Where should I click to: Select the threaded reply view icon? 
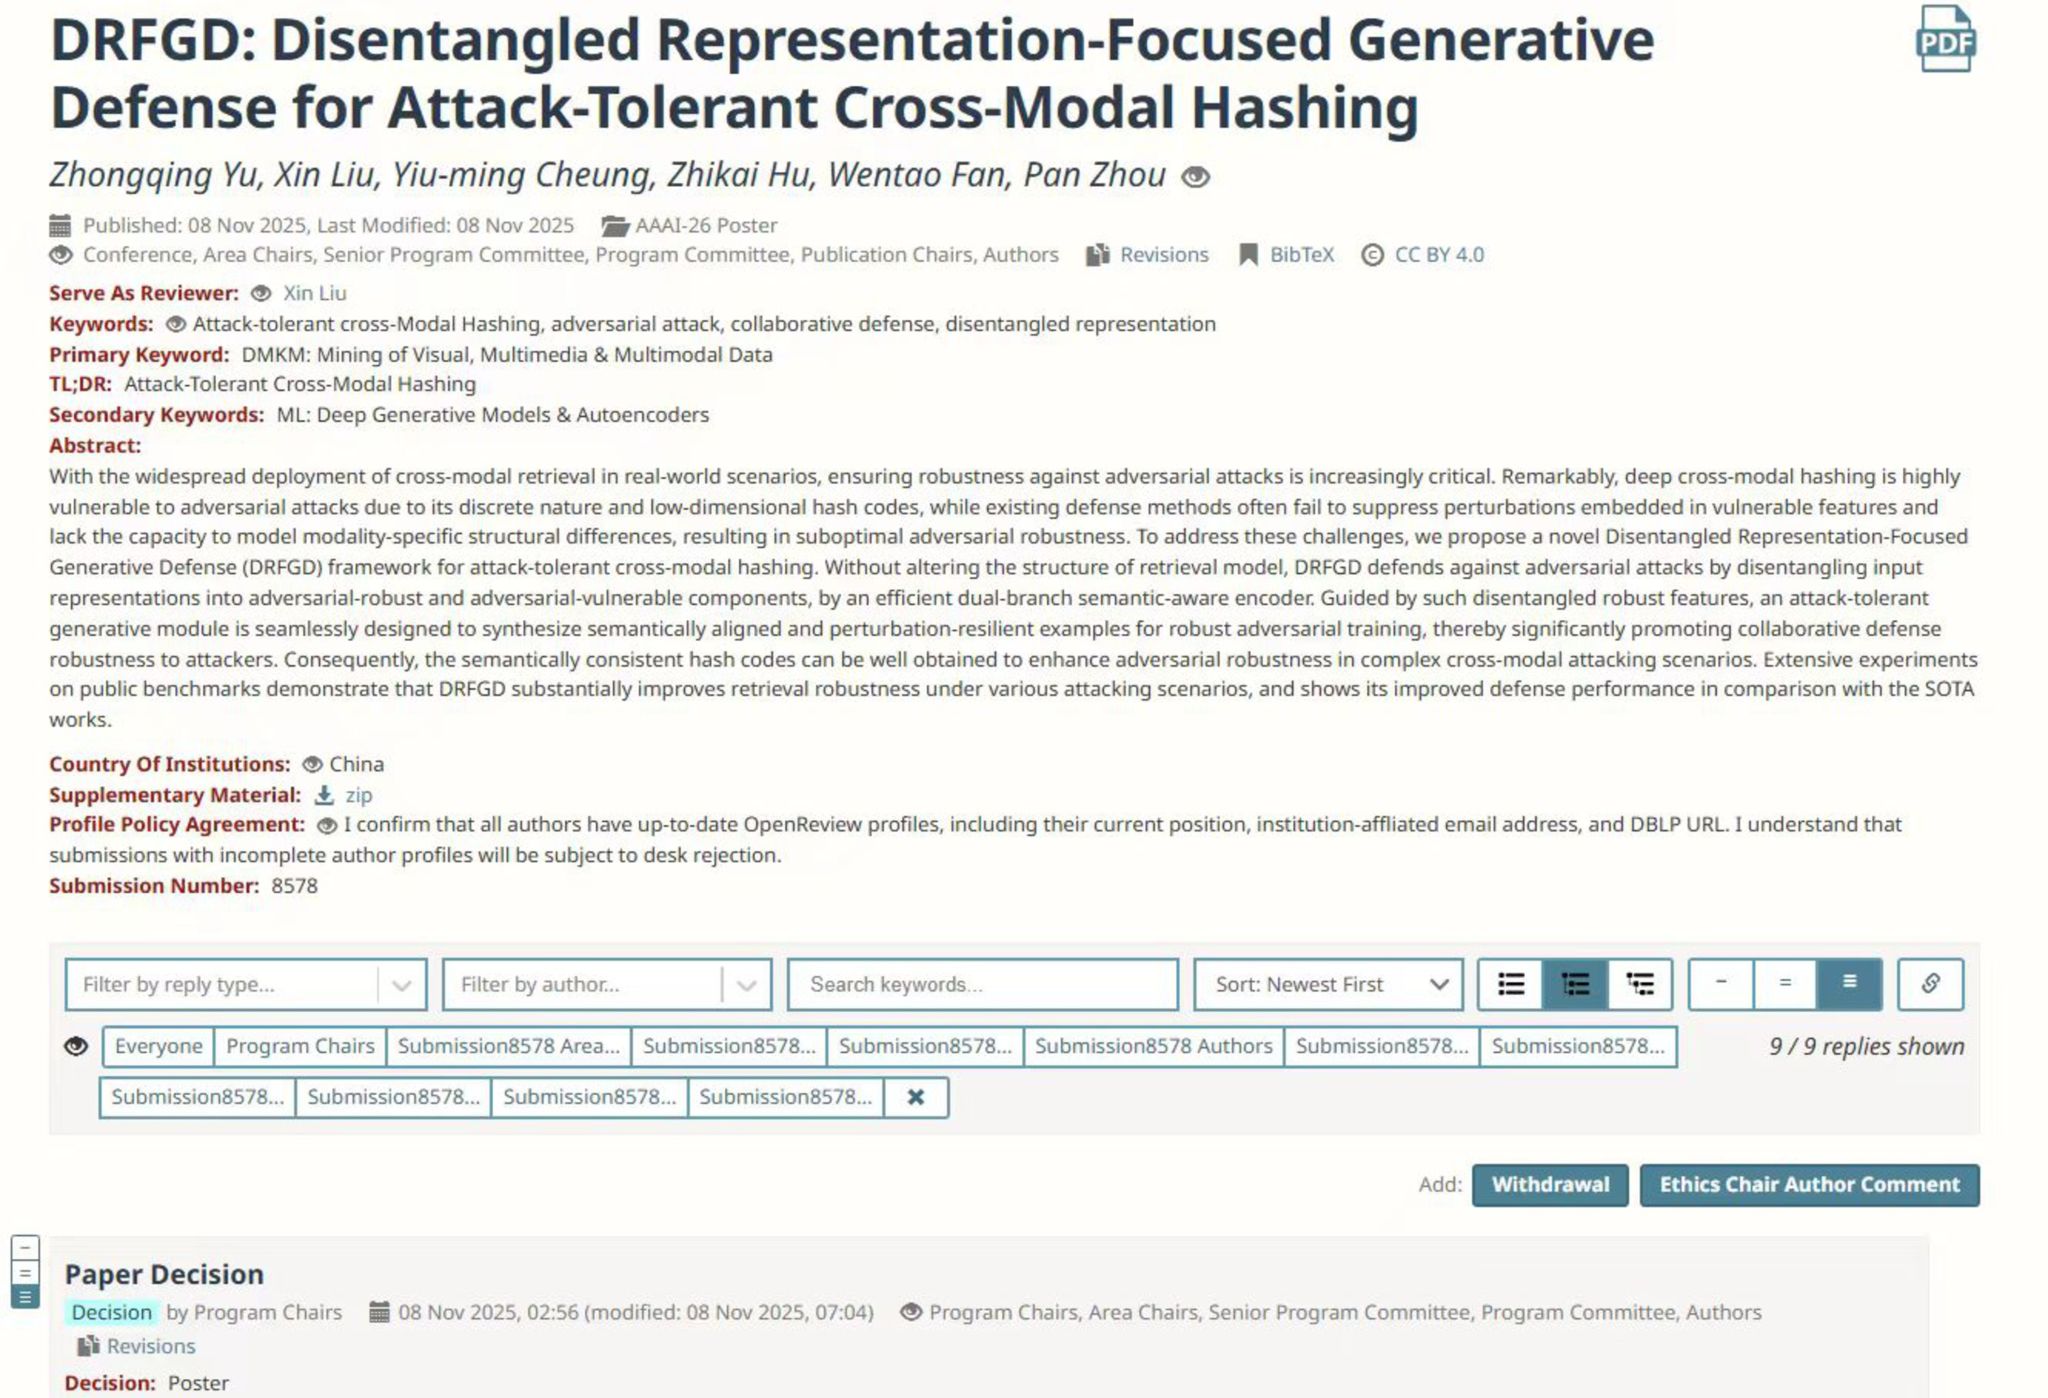1575,984
